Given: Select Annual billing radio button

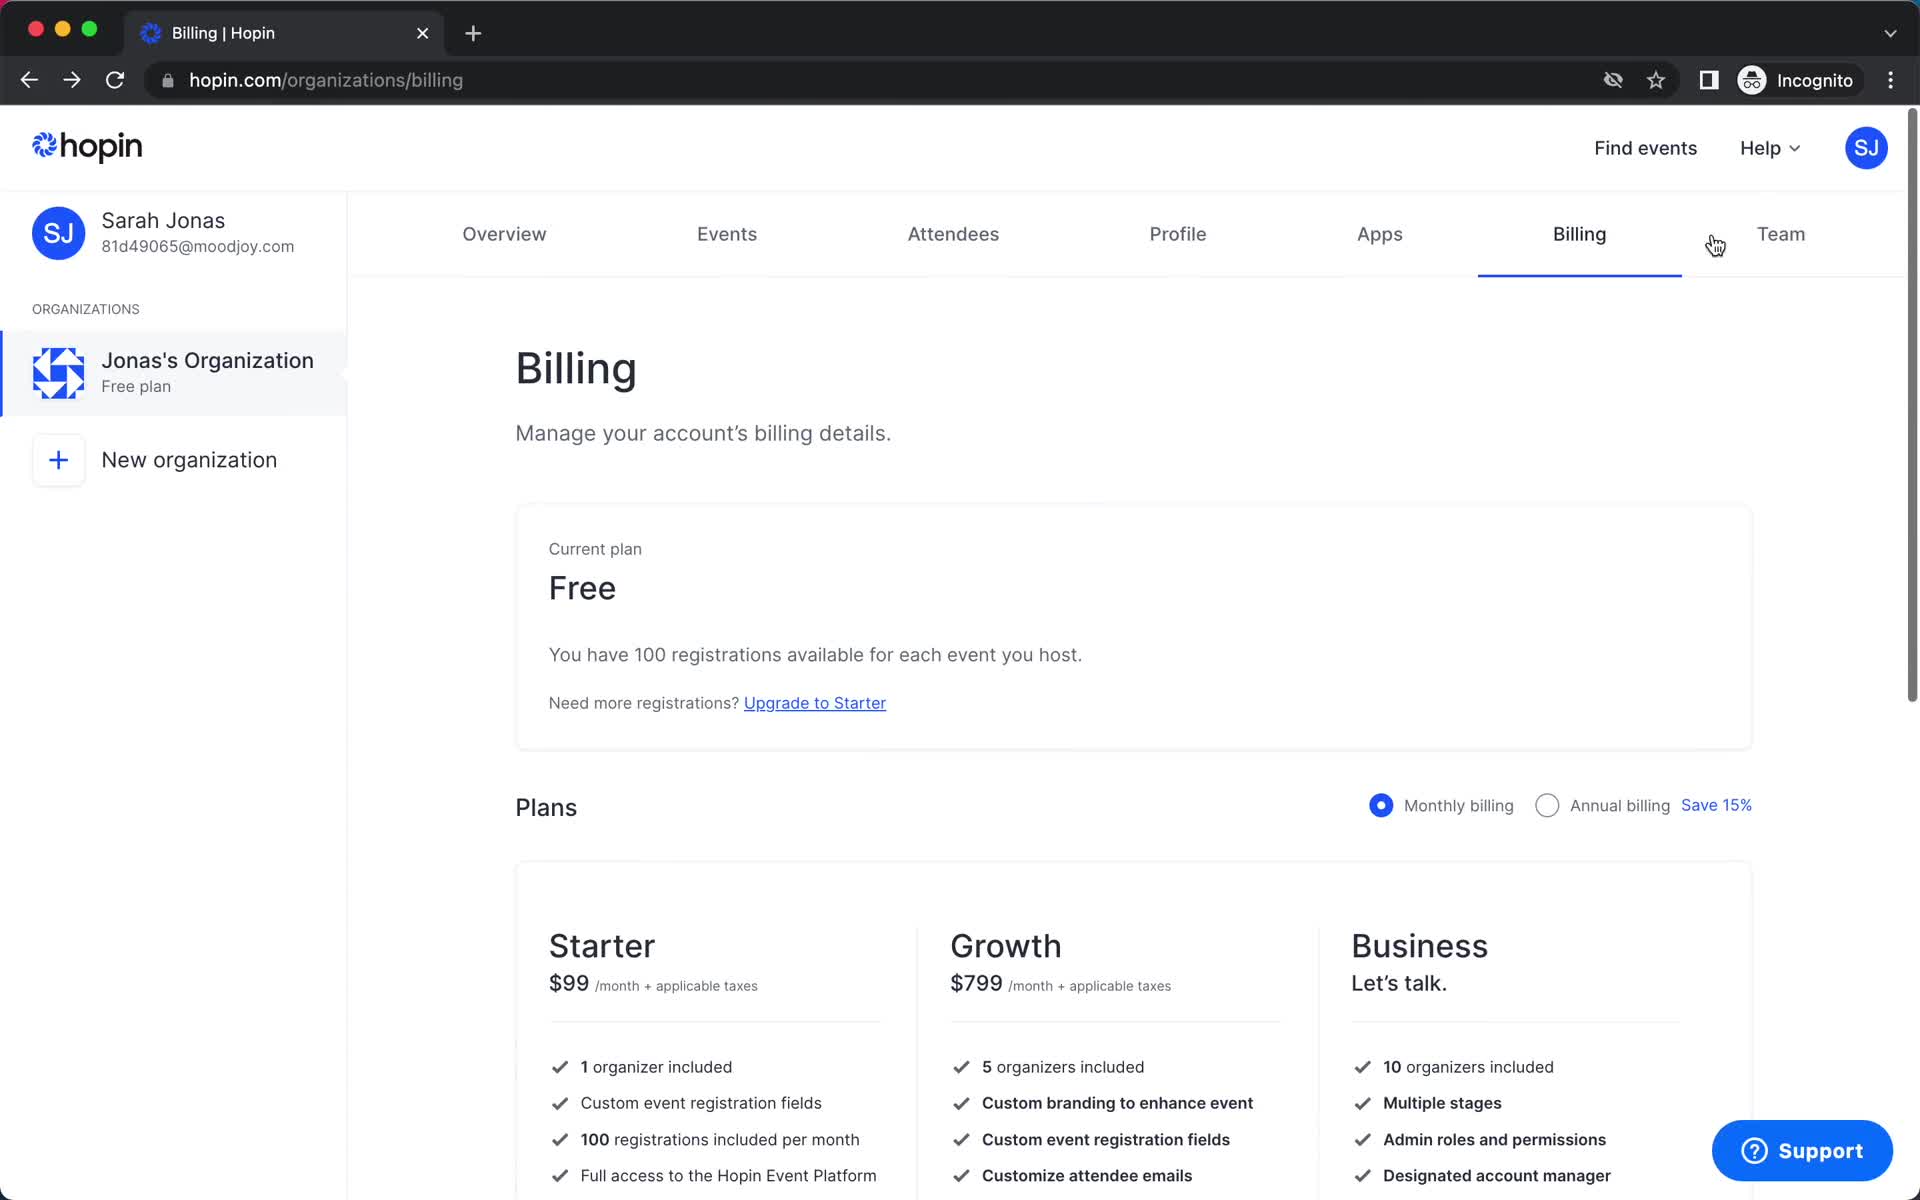Looking at the screenshot, I should 1546,805.
